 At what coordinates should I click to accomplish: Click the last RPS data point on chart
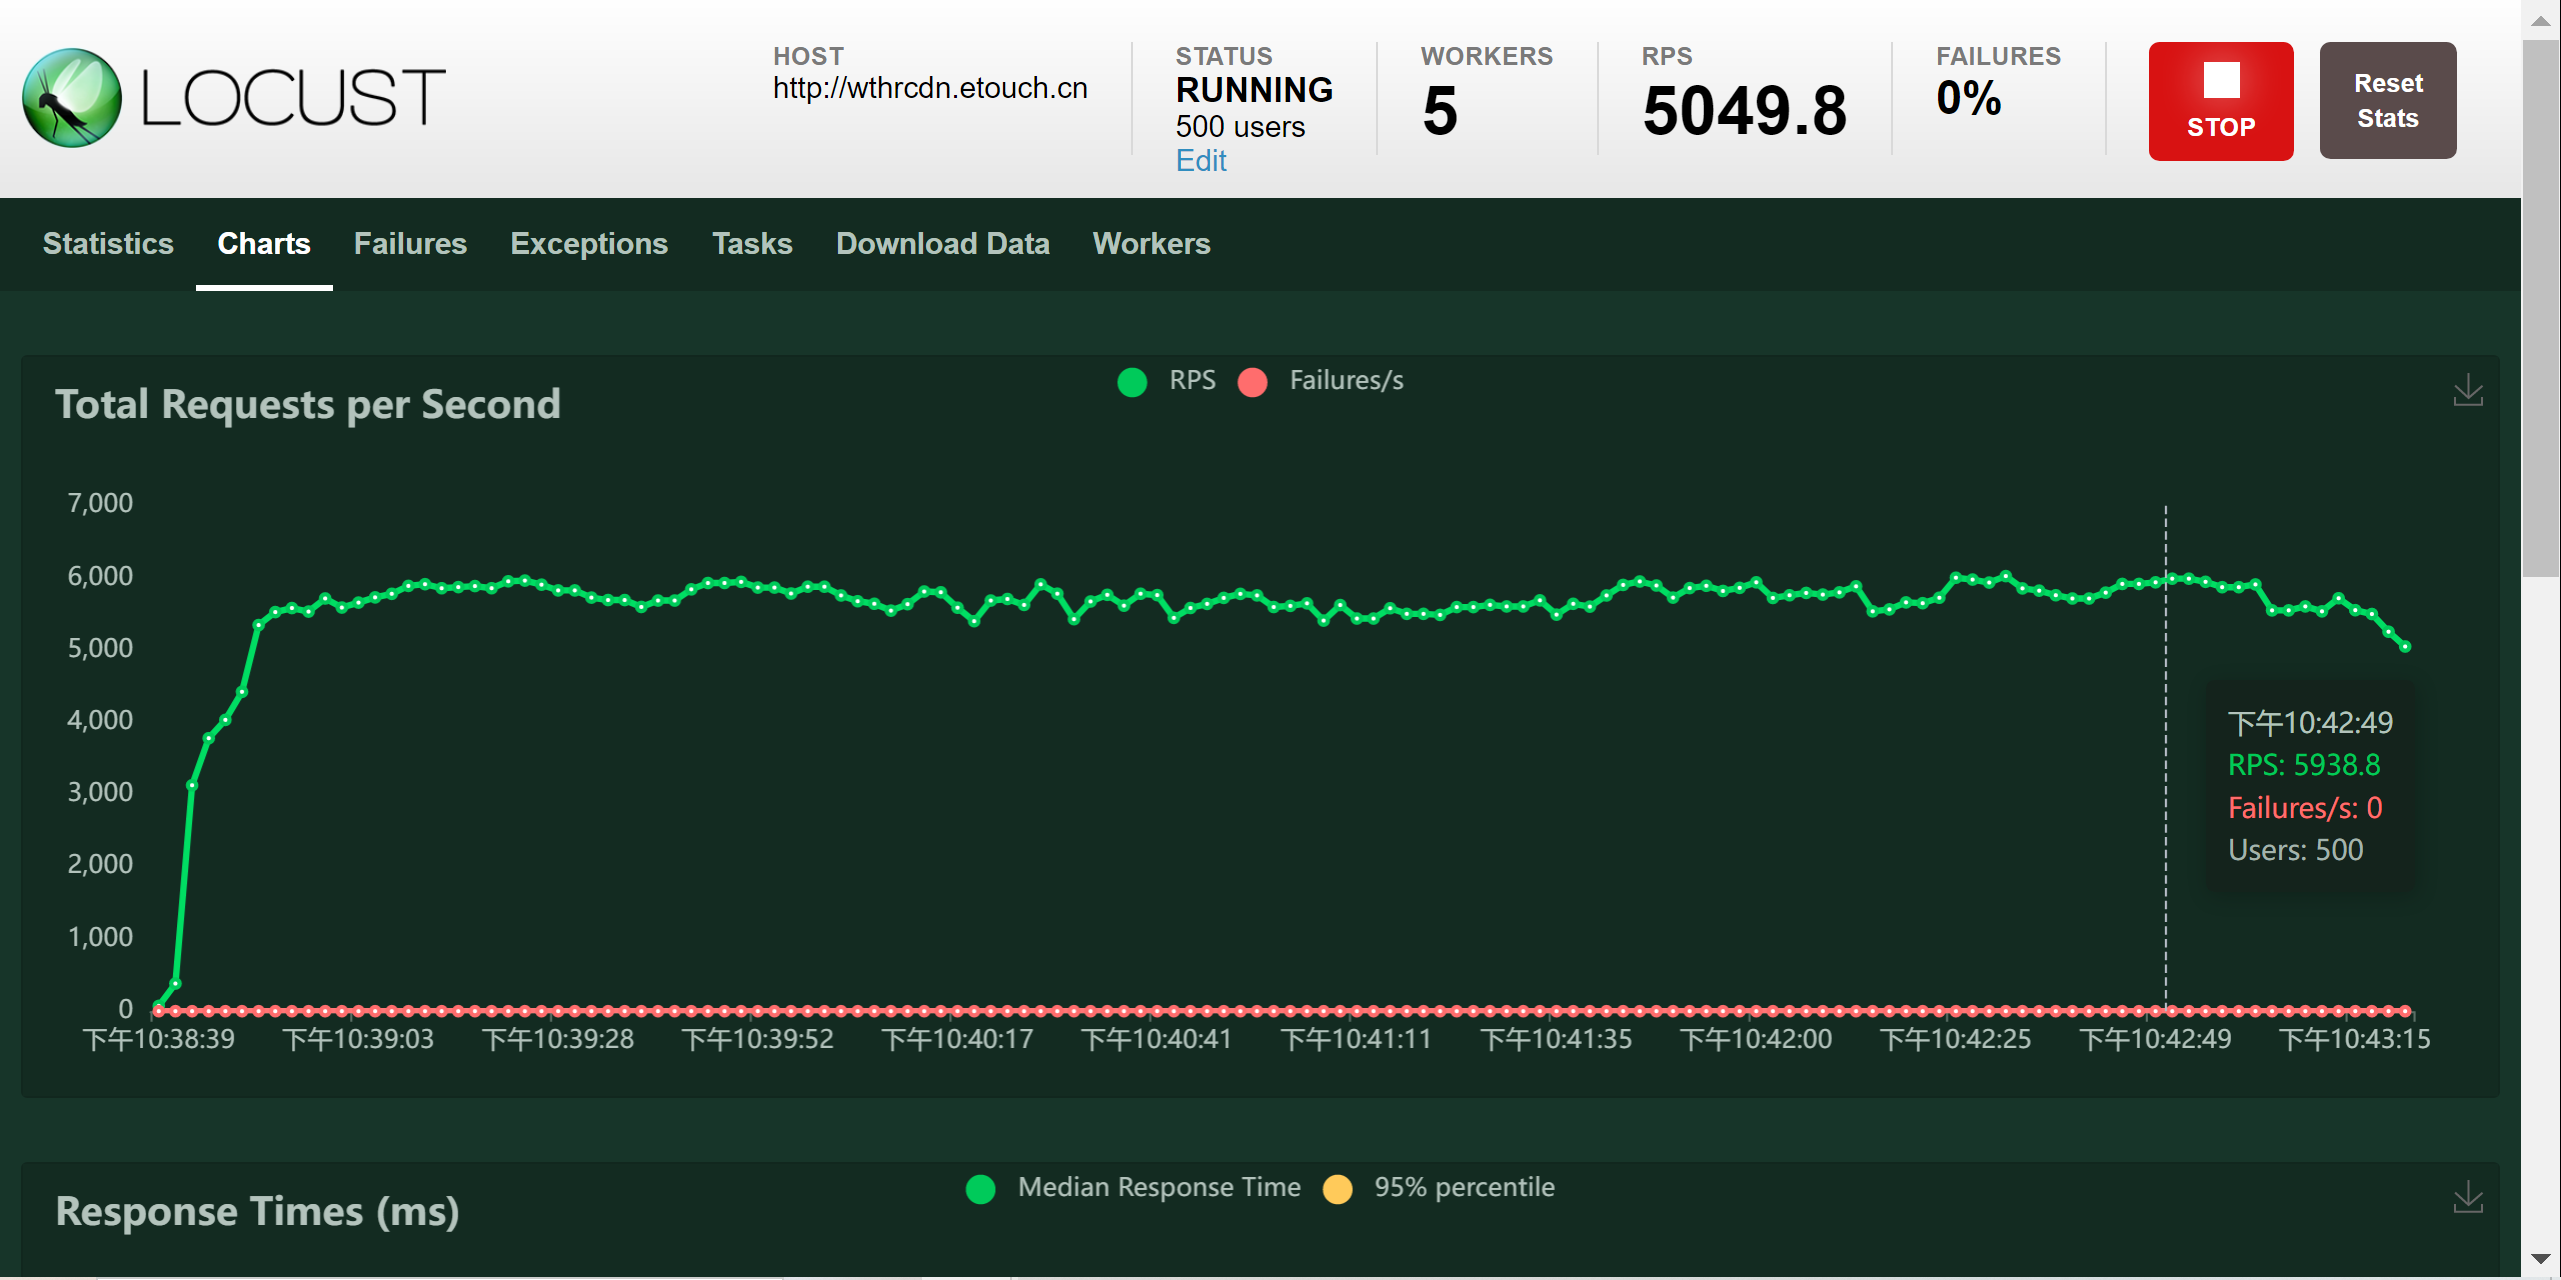(x=2405, y=647)
